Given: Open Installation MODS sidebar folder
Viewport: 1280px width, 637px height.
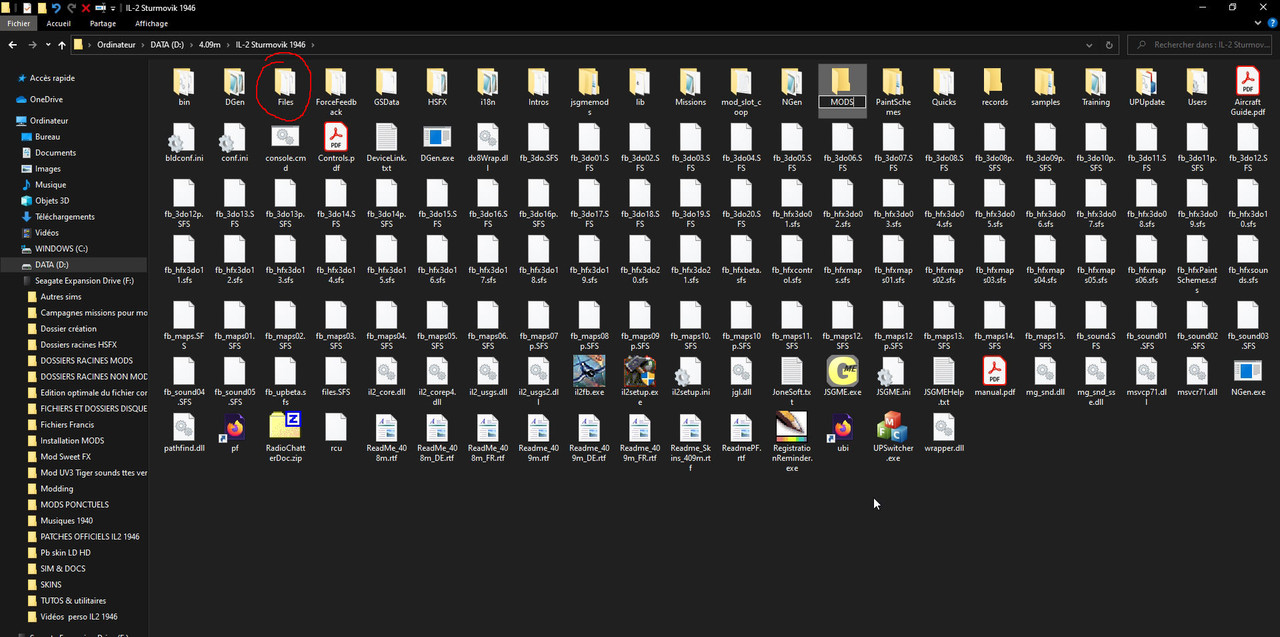Looking at the screenshot, I should click(72, 440).
